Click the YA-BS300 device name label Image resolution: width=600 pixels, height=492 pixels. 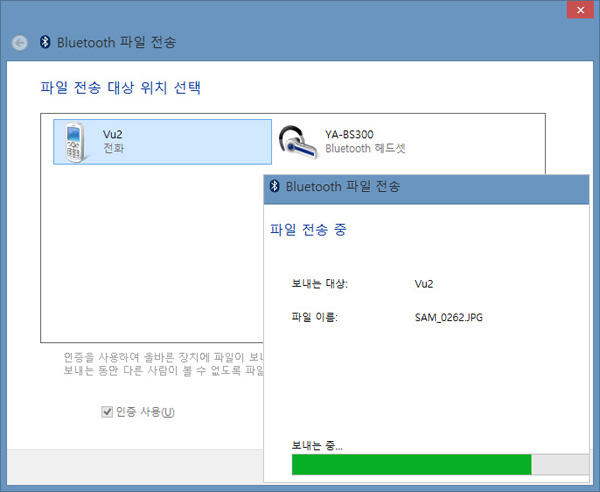click(x=349, y=134)
